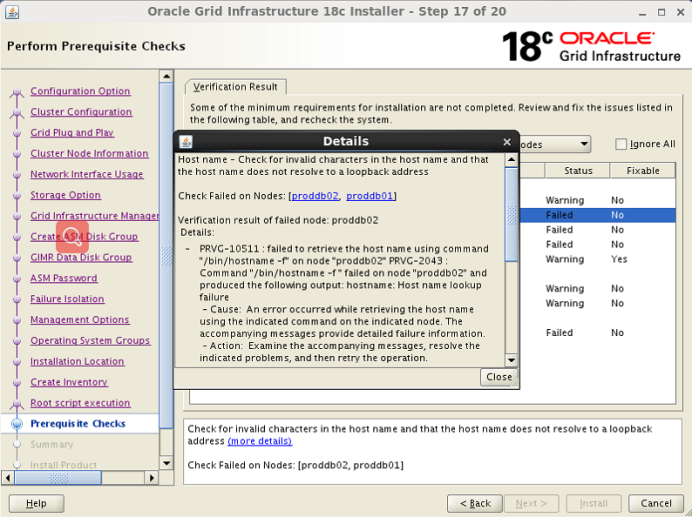This screenshot has width=692, height=518.
Task: Close the Details dialog with X
Action: pos(507,142)
